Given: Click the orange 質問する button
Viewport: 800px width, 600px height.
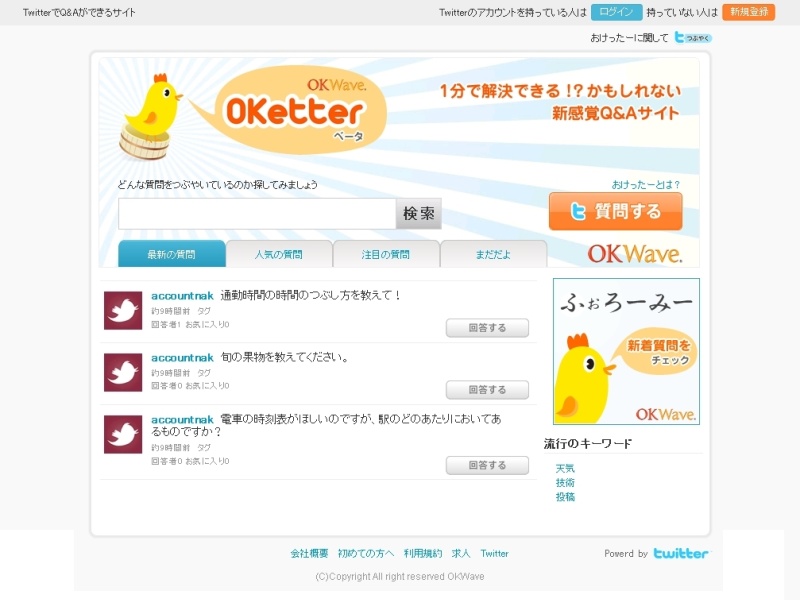Looking at the screenshot, I should click(x=615, y=211).
